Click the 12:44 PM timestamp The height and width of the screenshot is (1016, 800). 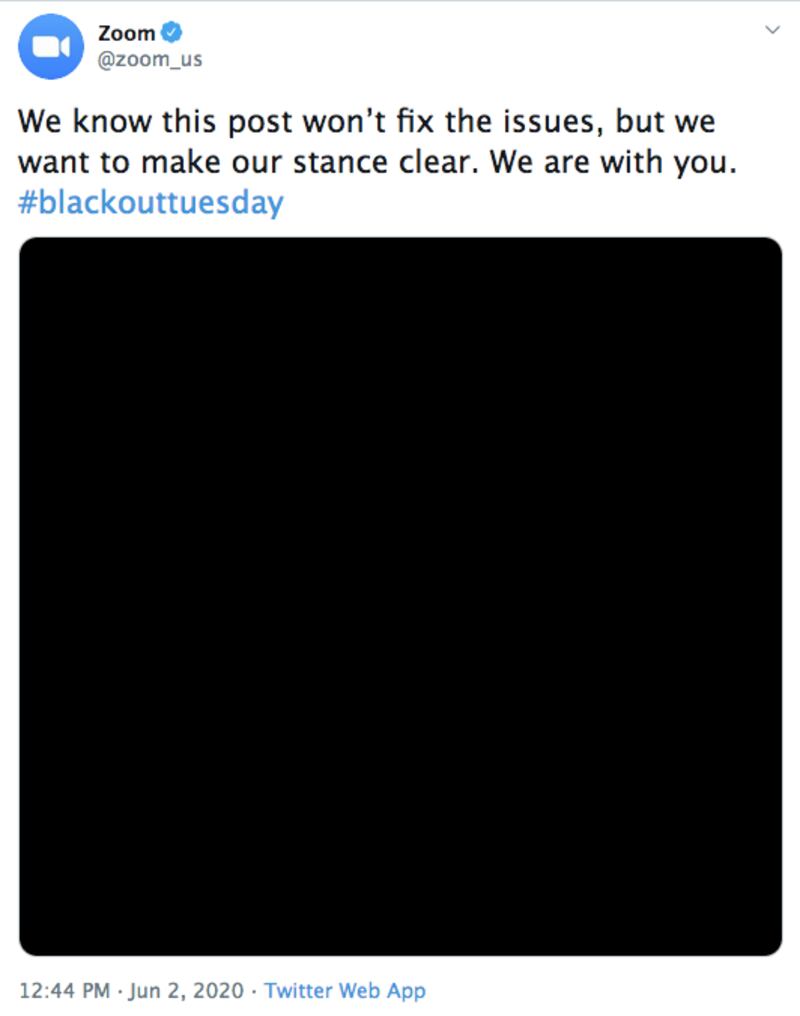point(65,990)
